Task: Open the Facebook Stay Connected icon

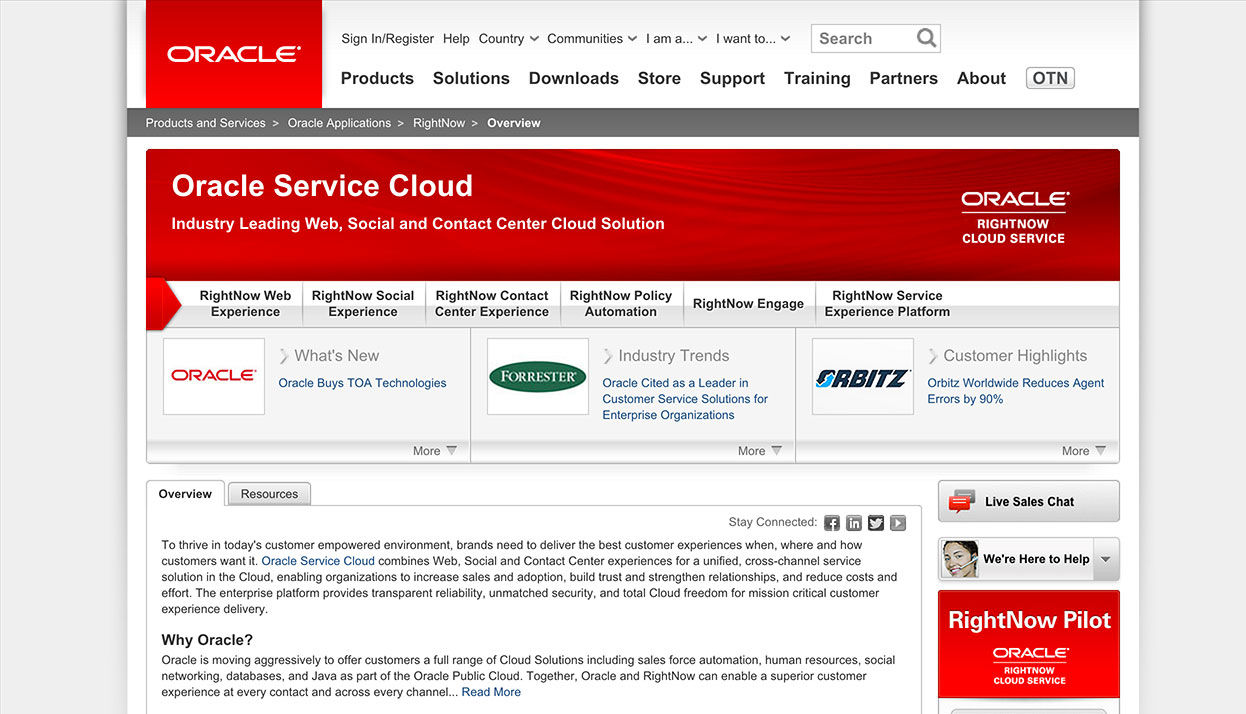Action: pos(831,522)
